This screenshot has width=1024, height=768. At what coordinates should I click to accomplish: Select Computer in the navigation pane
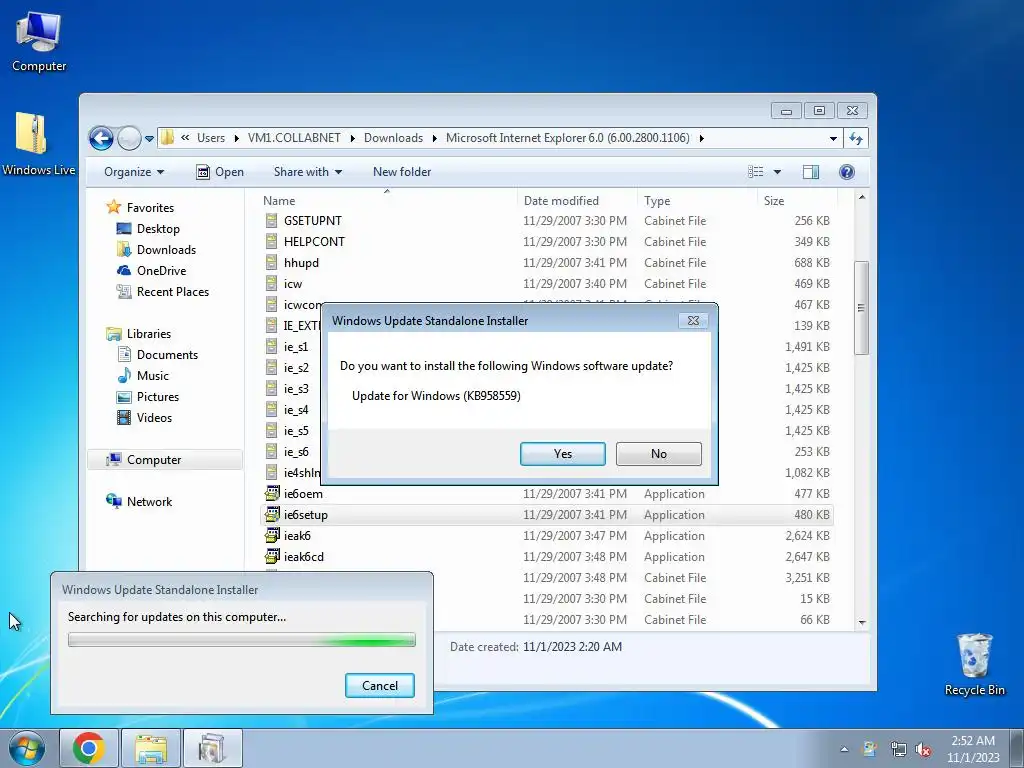coord(153,460)
